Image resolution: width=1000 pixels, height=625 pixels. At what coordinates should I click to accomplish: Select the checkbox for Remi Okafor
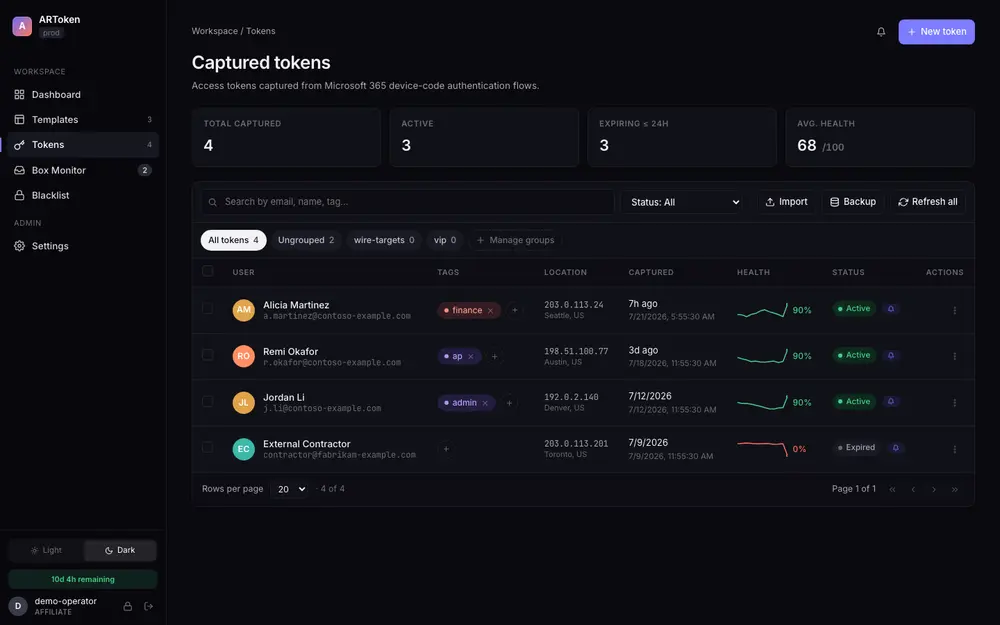point(207,355)
